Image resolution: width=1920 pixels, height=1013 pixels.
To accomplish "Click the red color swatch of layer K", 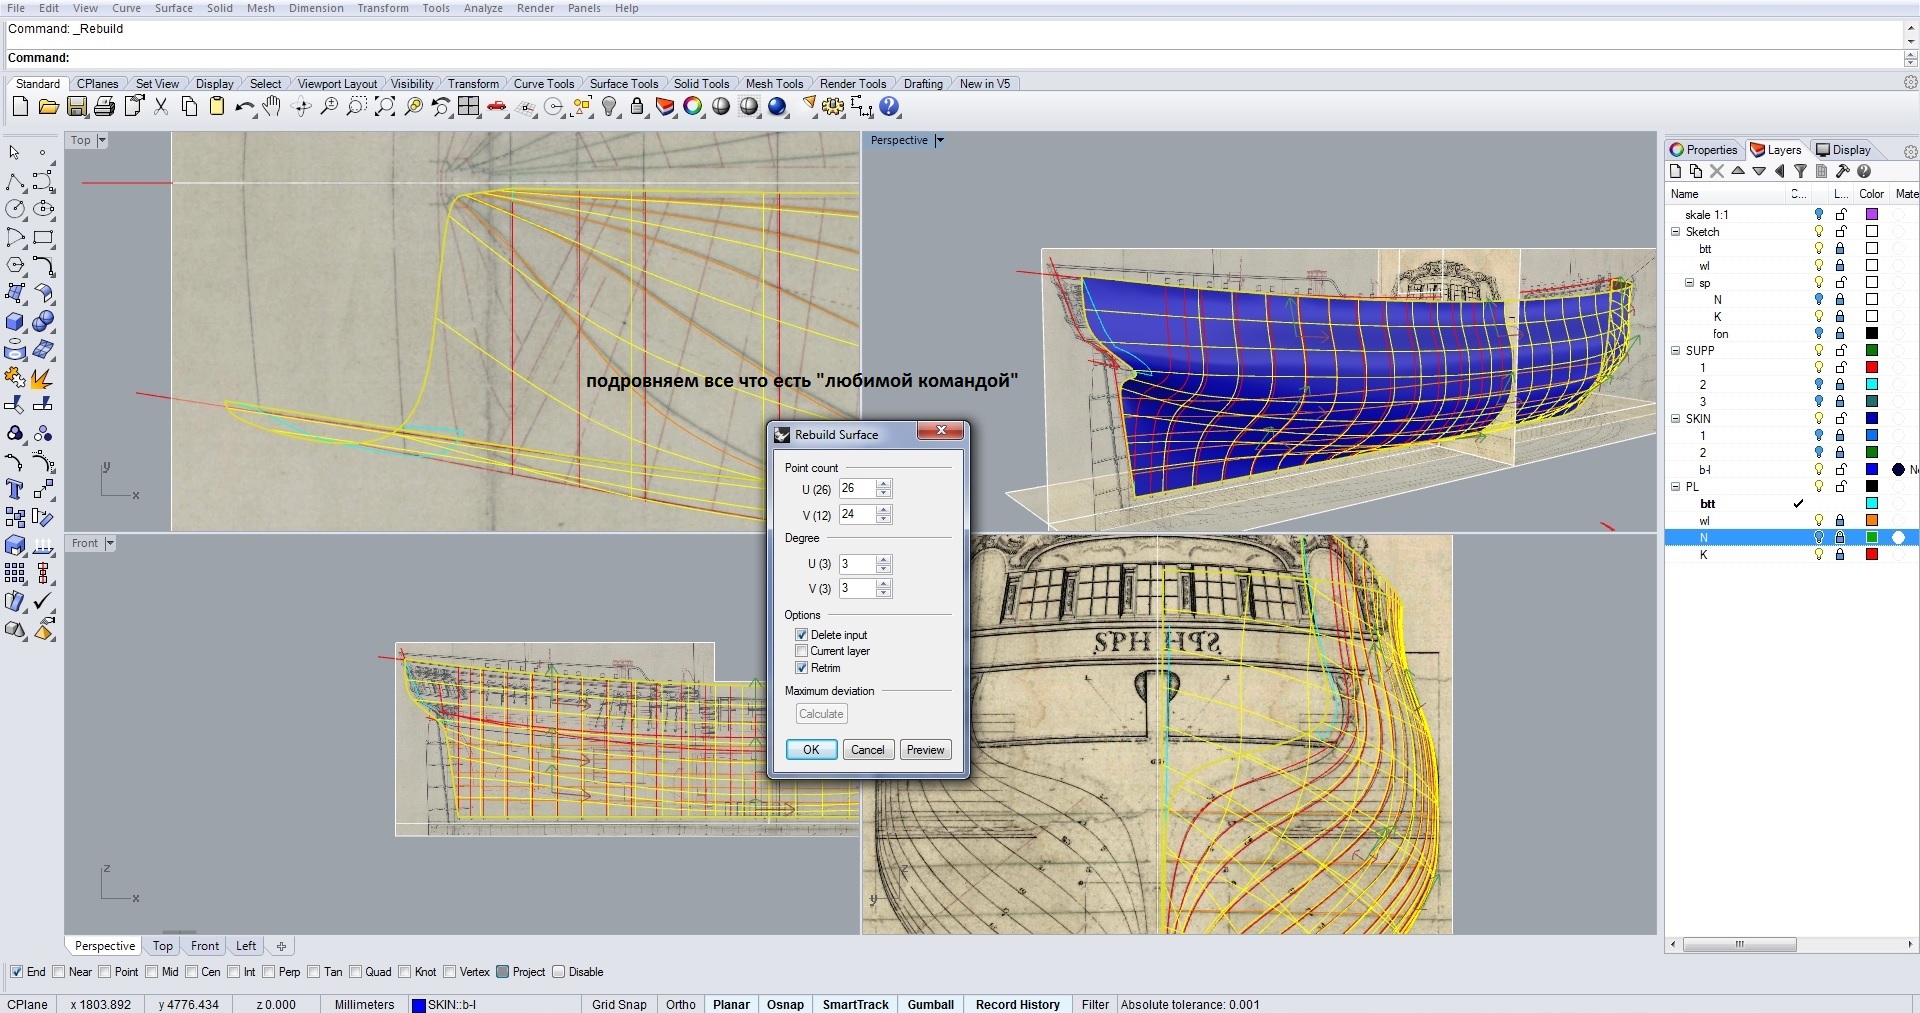I will click(x=1871, y=555).
